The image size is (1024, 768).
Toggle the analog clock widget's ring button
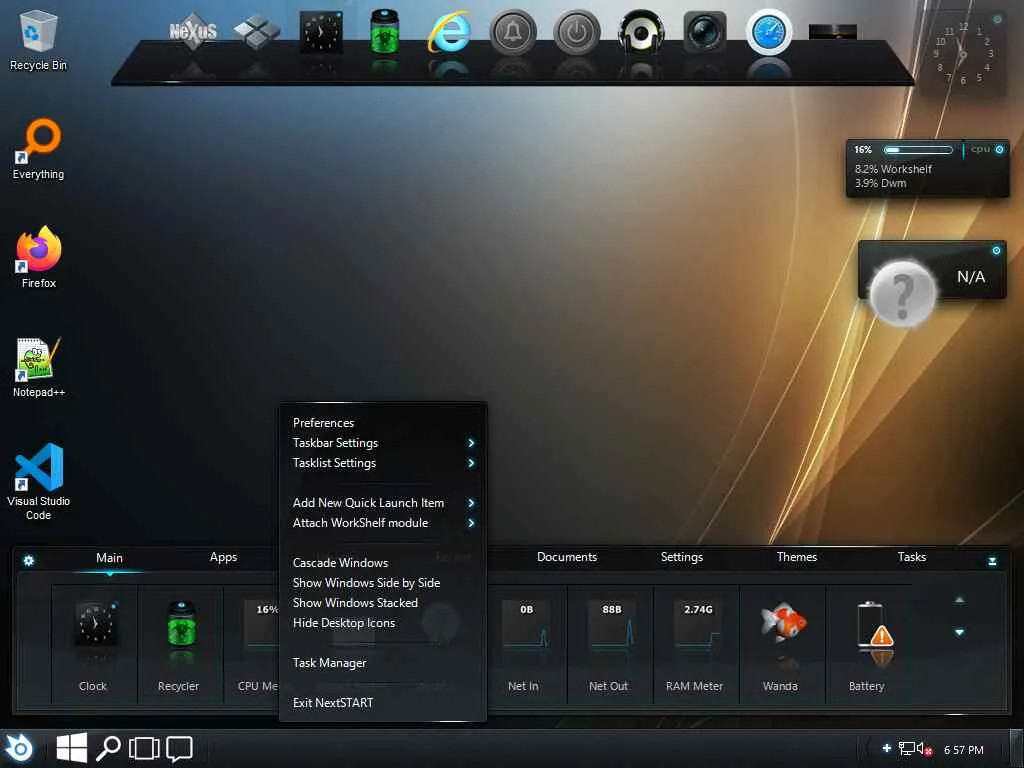[997, 20]
